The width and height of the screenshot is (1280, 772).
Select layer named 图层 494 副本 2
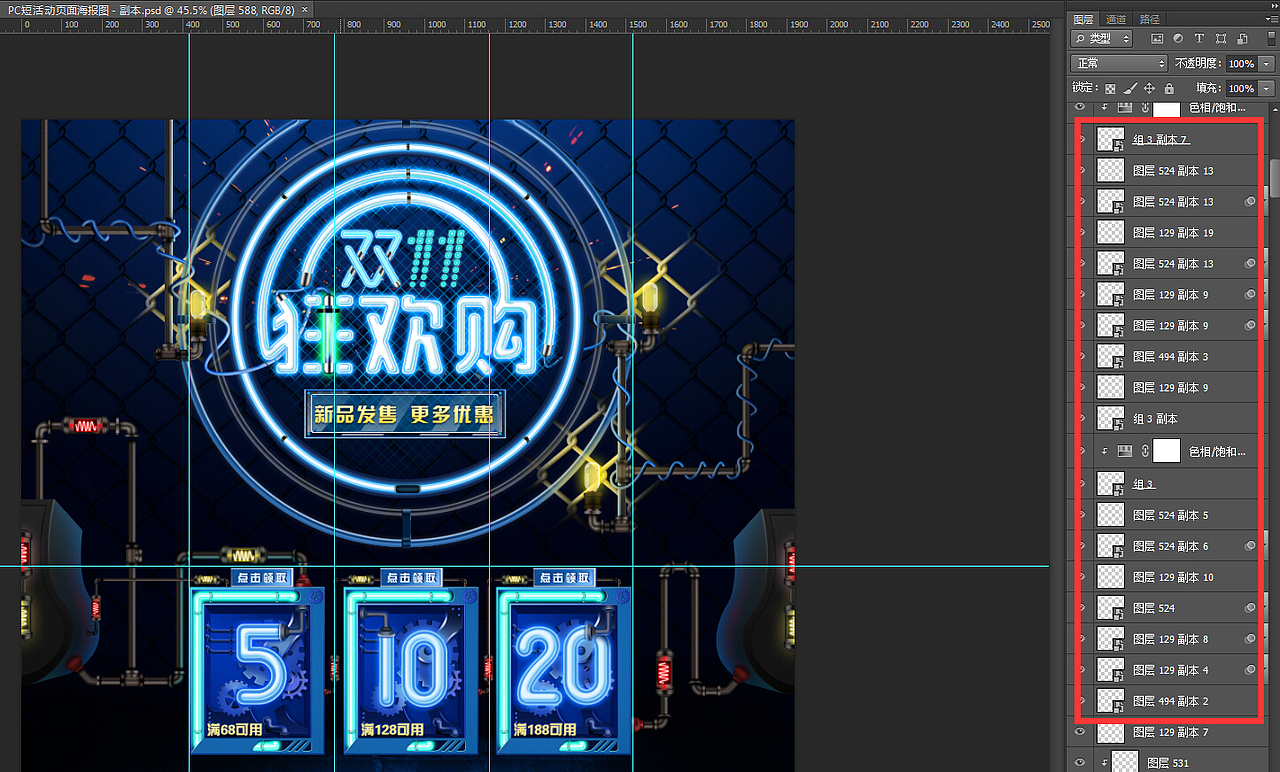click(1170, 702)
